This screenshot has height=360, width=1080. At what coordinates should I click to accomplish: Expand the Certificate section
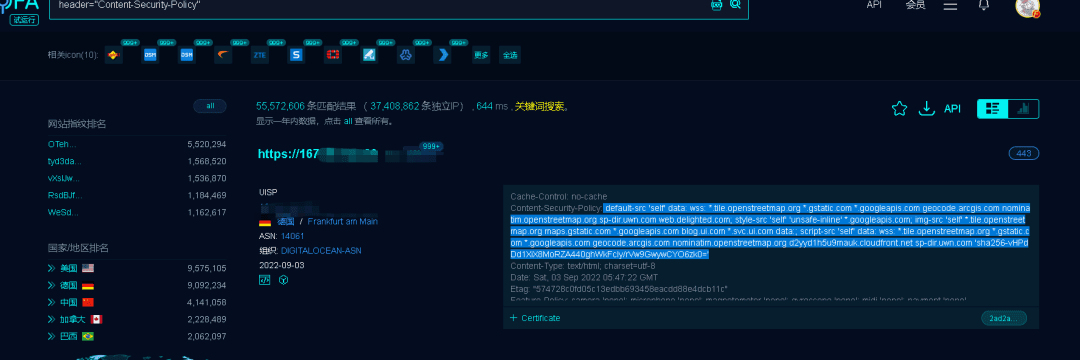(535, 318)
